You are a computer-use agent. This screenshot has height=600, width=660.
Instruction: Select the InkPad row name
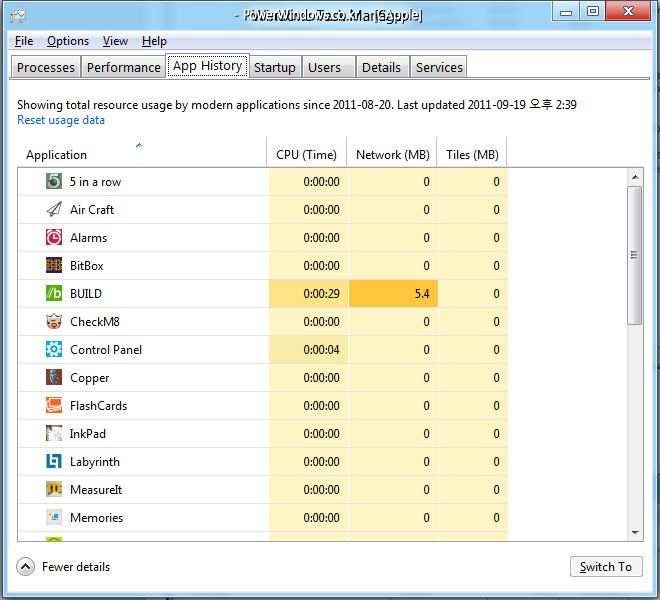point(88,434)
